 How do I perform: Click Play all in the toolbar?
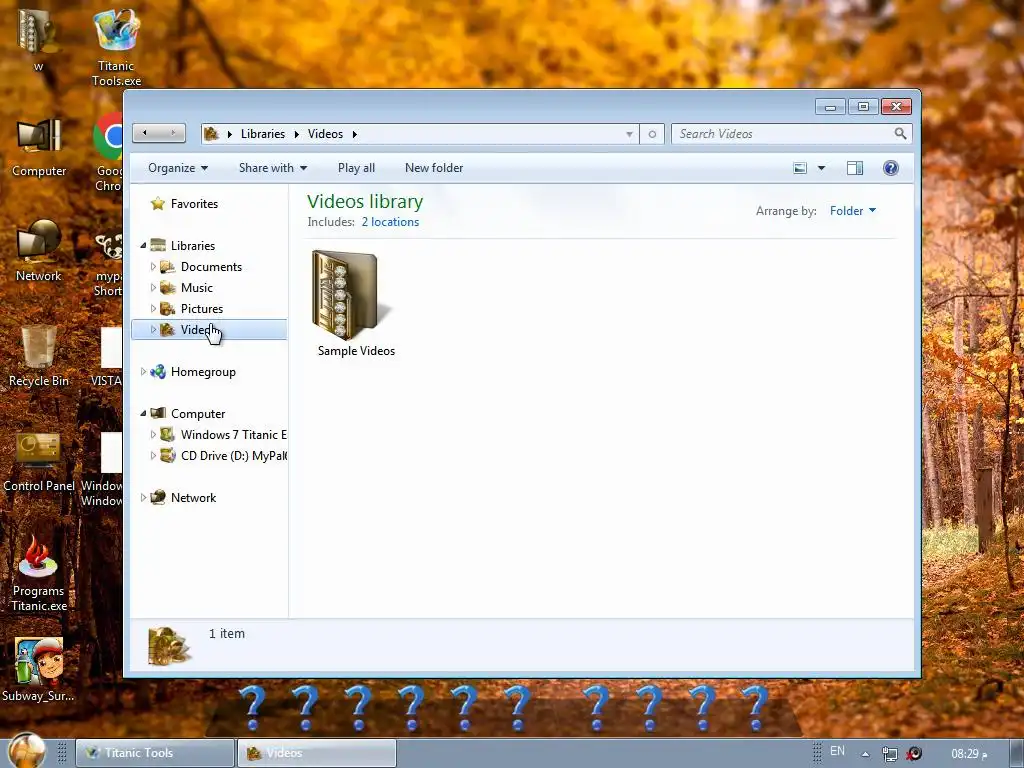tap(357, 168)
